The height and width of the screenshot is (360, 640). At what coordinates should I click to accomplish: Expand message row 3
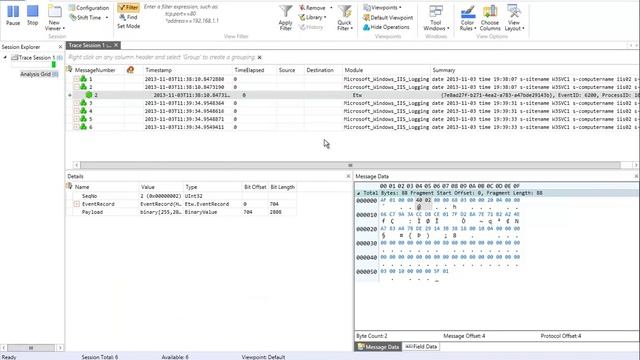tap(76, 103)
